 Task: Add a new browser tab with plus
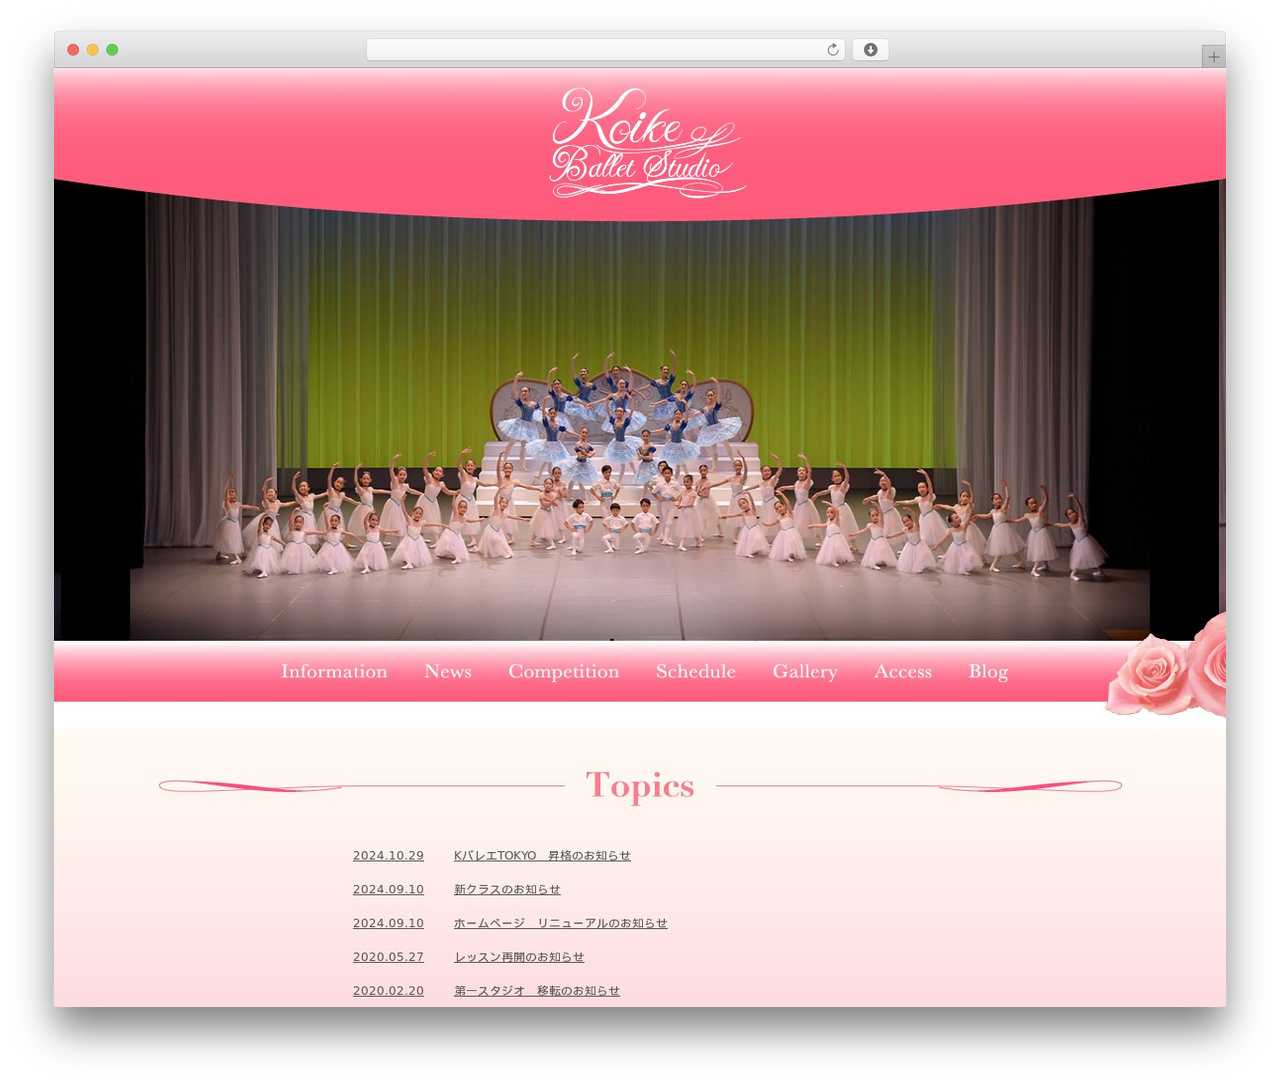click(x=1213, y=57)
